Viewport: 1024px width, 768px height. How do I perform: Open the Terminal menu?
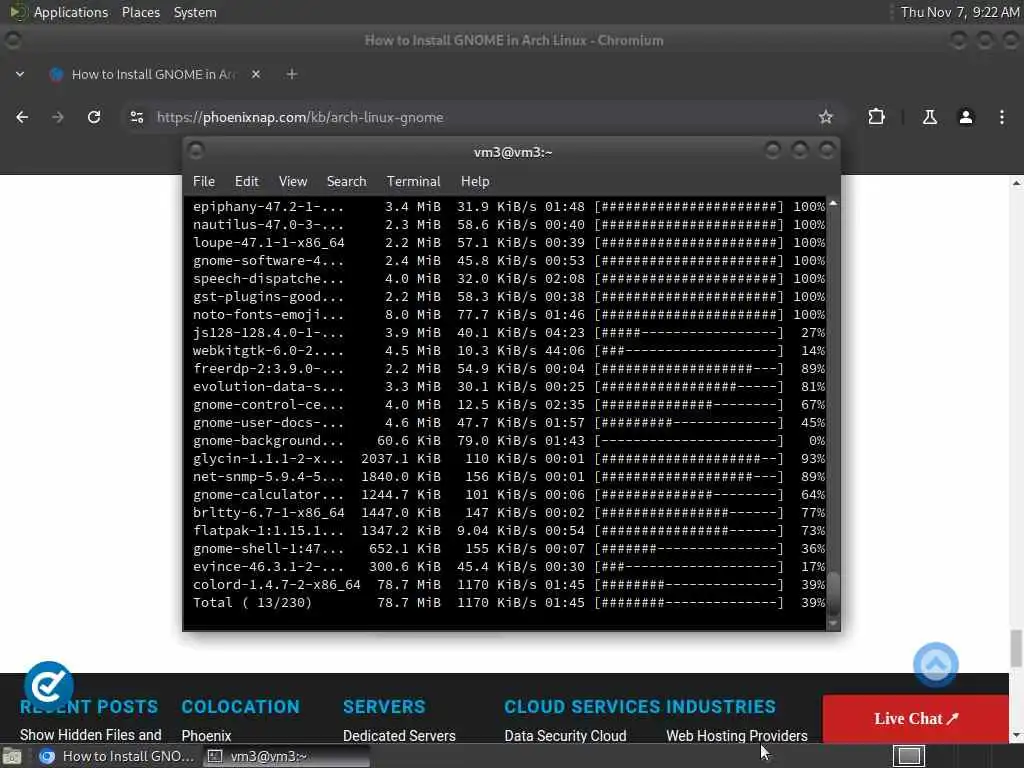tap(413, 181)
